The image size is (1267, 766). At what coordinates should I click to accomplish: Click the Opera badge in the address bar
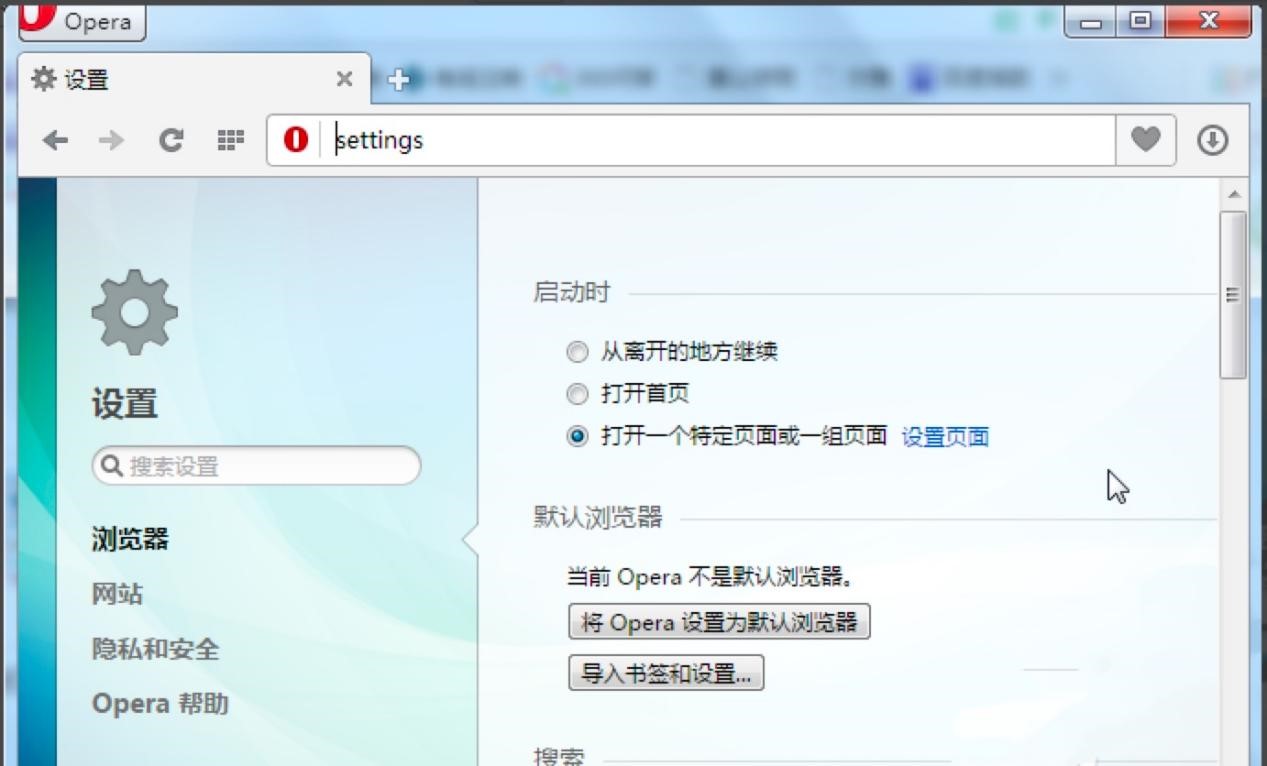(296, 140)
